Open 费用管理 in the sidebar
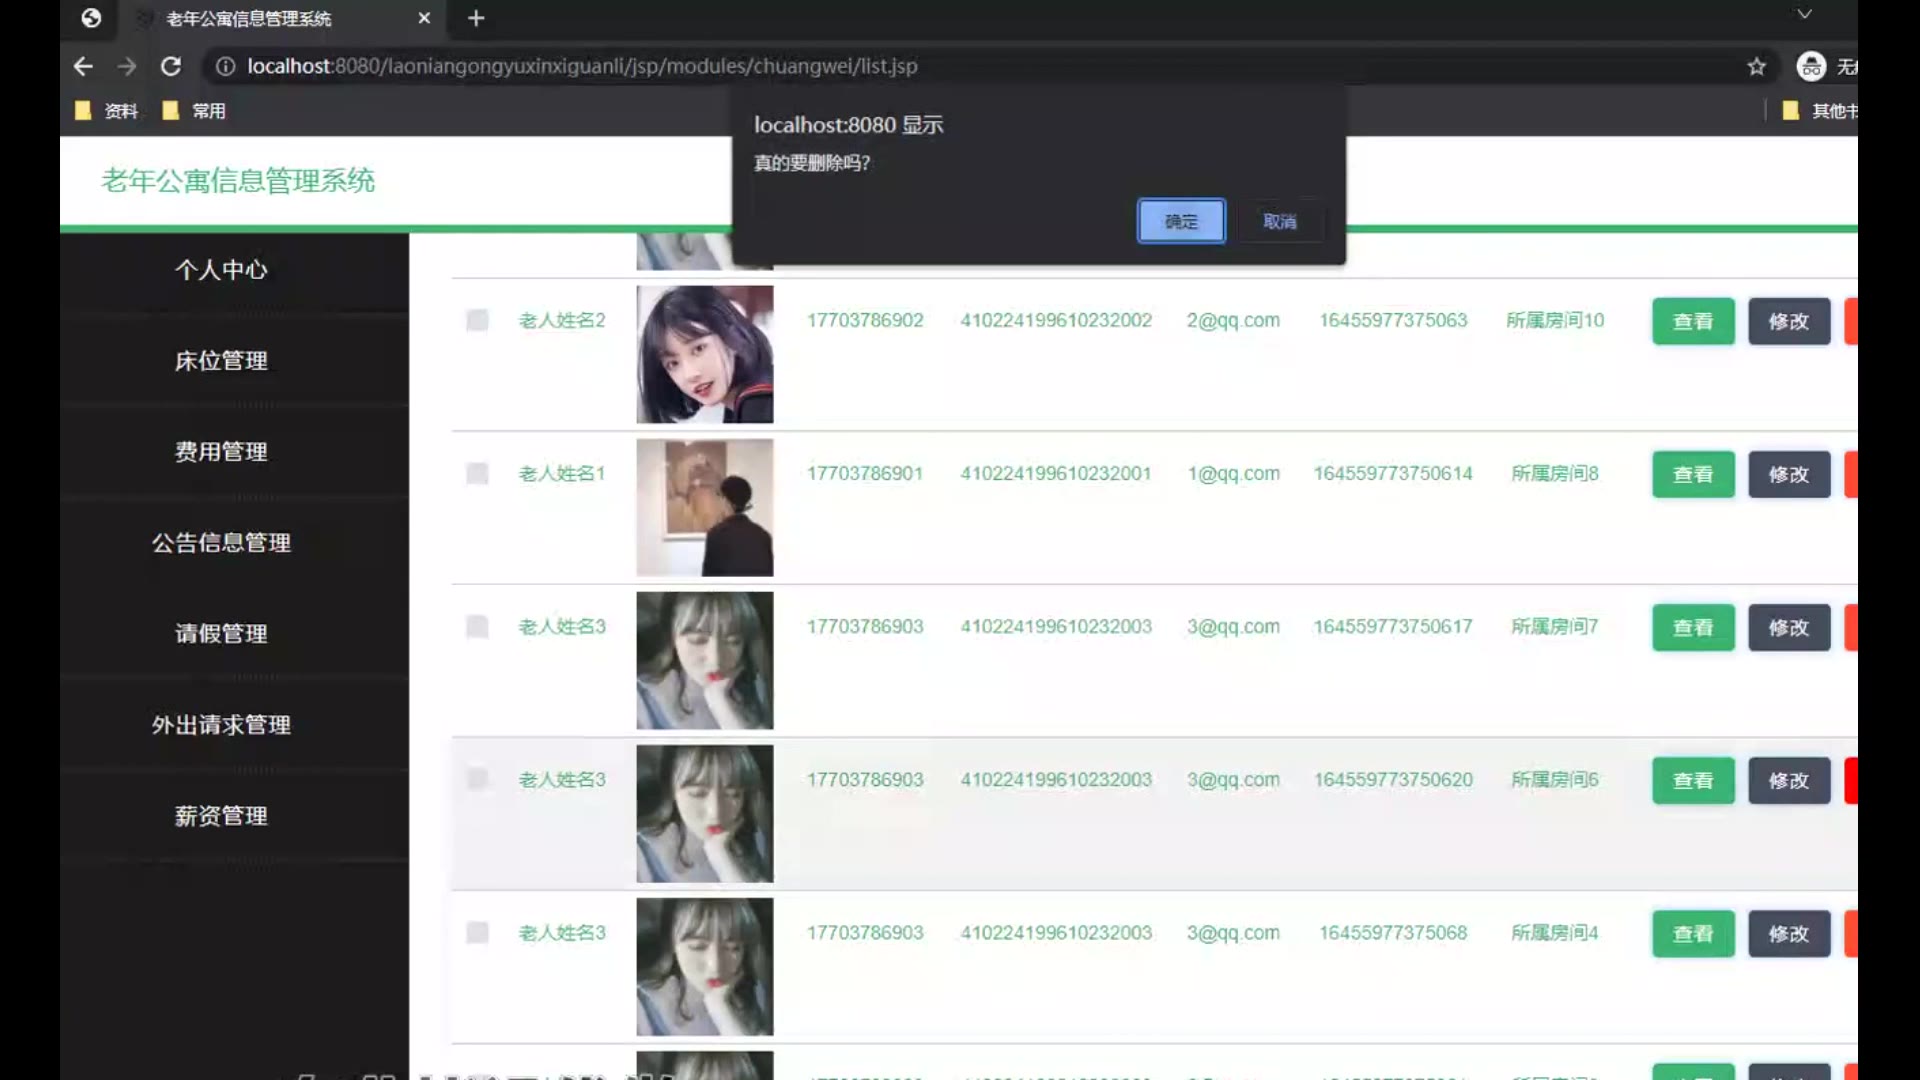The height and width of the screenshot is (1080, 1920). coord(221,452)
